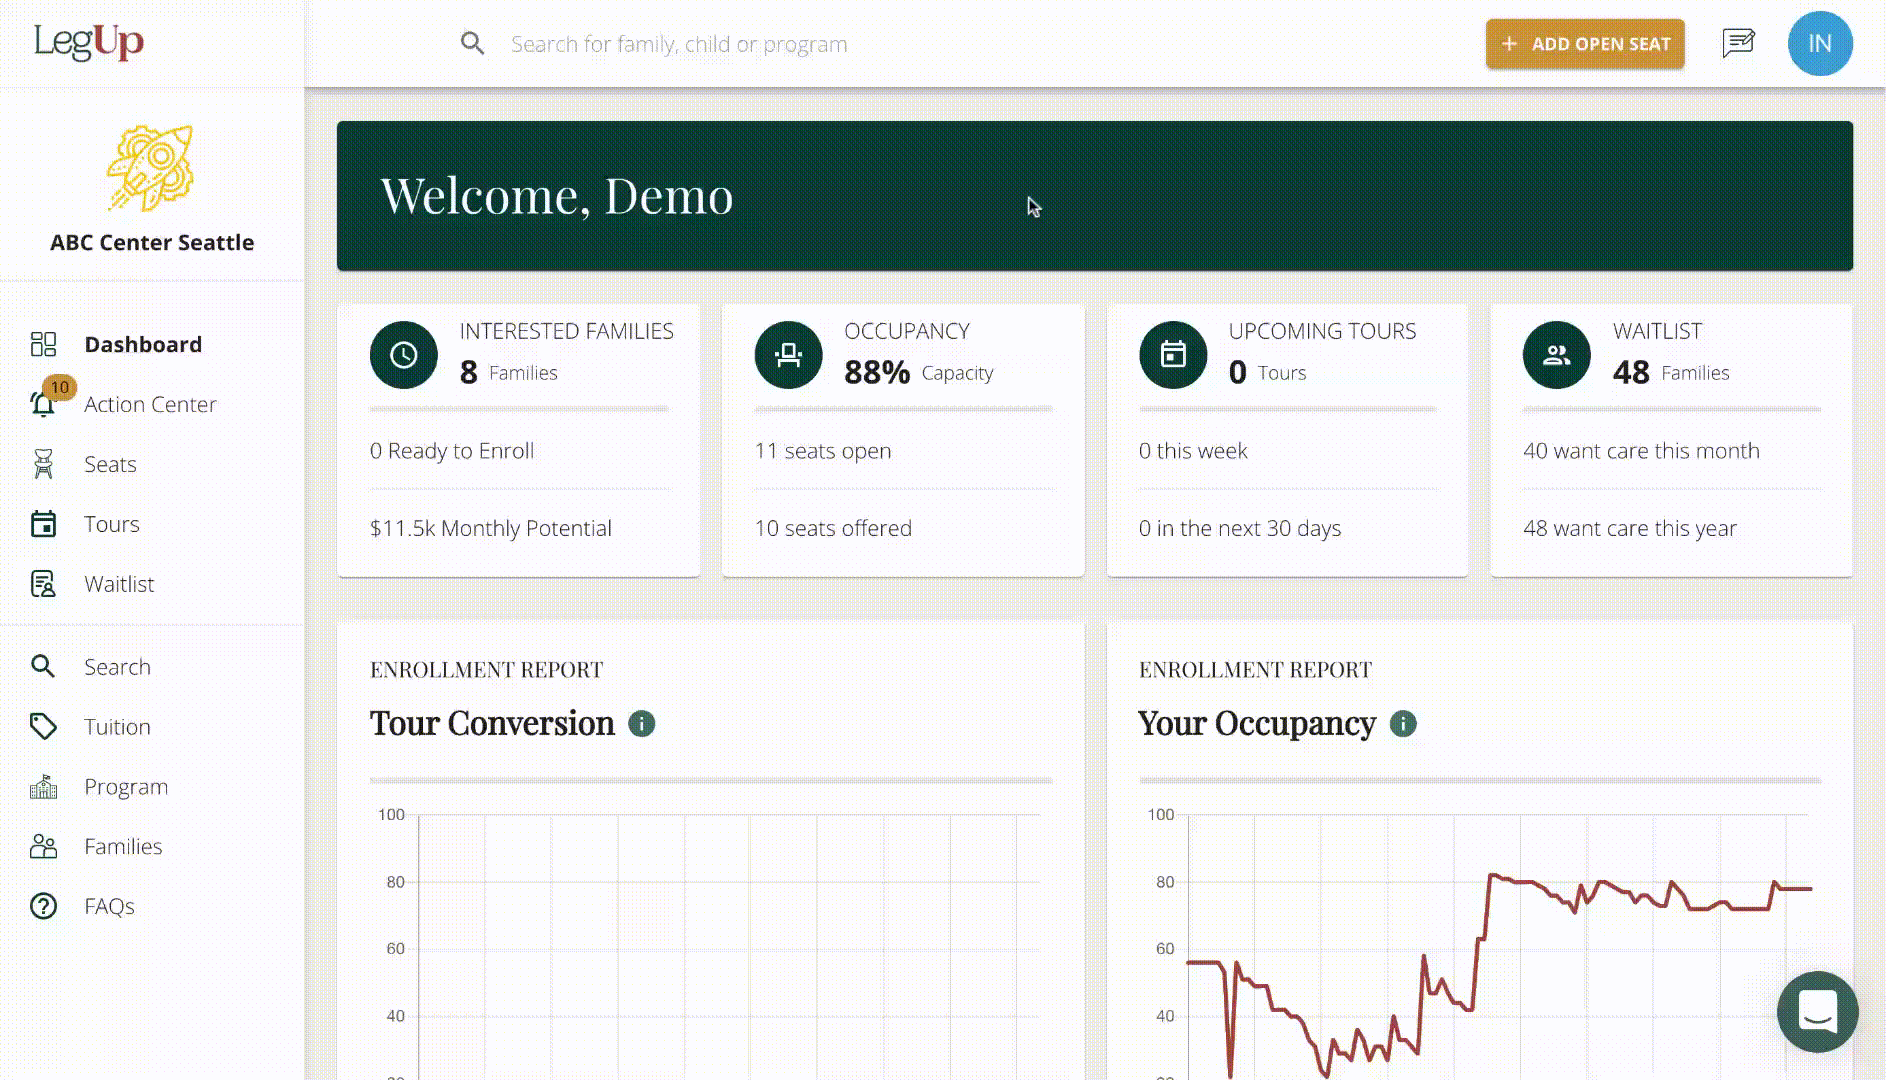Click '$11.5k Monthly Potential' text
1886x1080 pixels.
(x=491, y=528)
